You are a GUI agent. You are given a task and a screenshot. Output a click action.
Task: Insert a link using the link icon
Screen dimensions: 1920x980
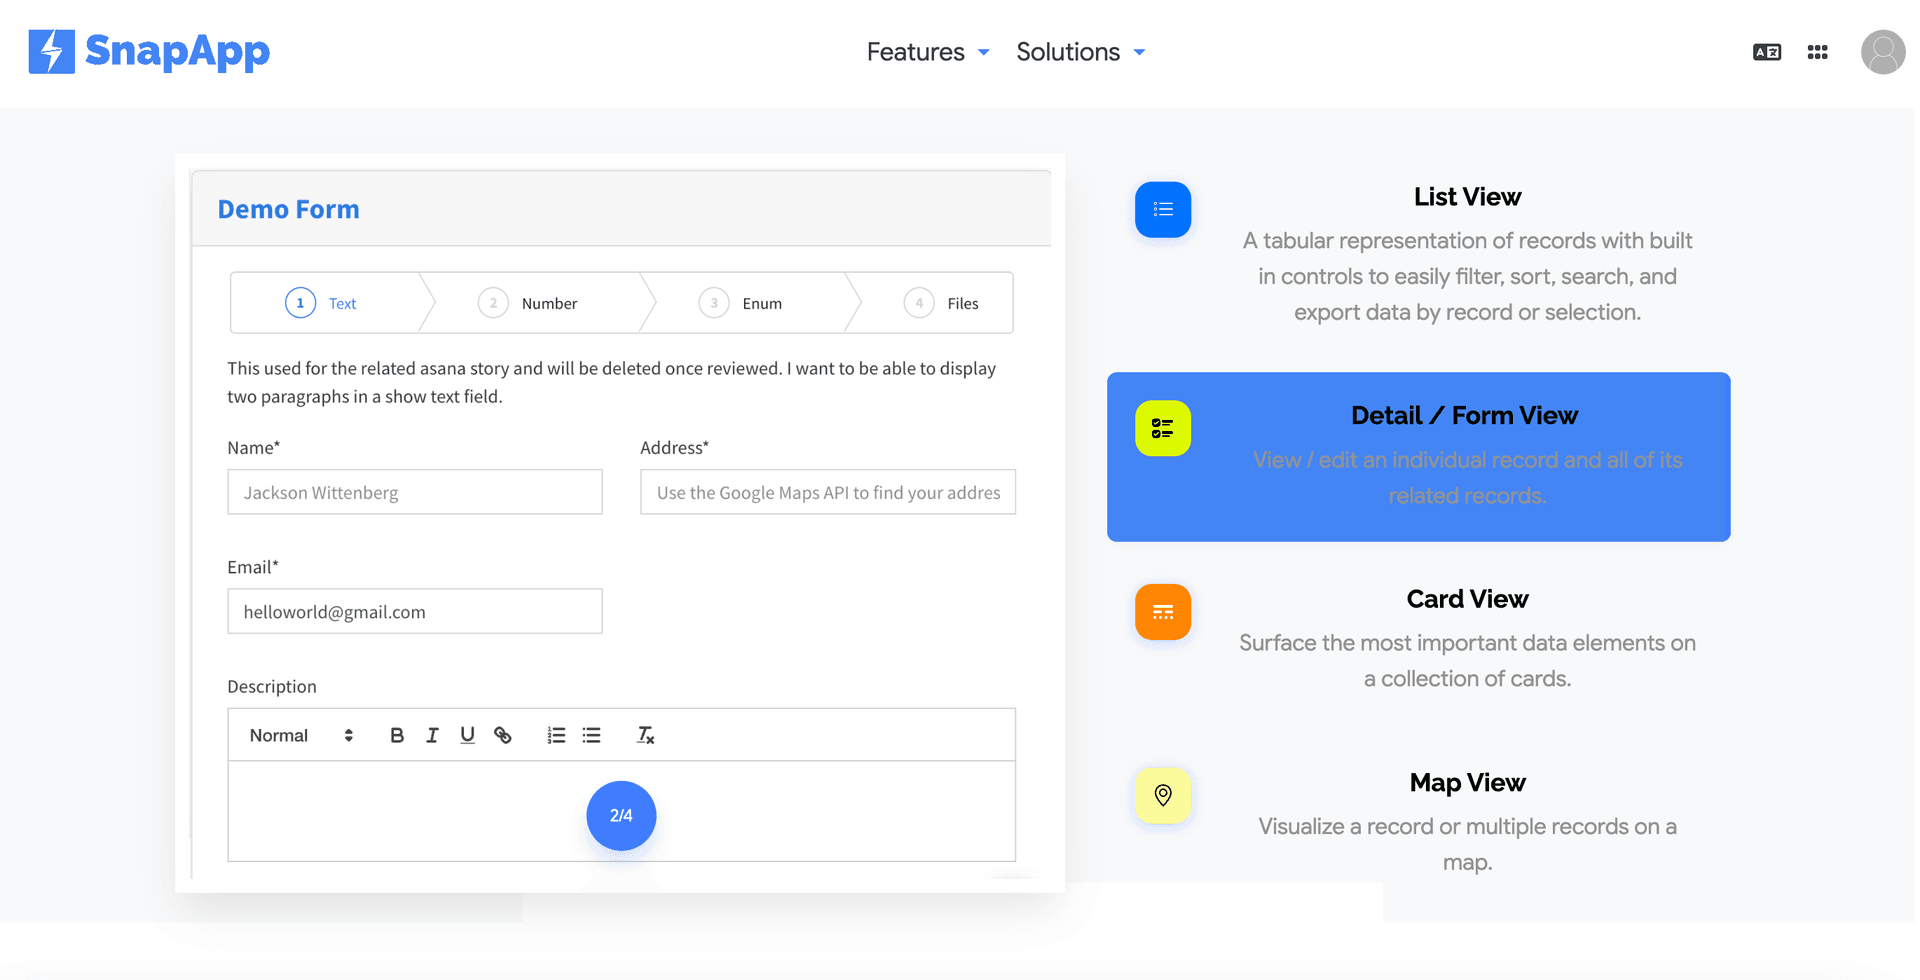pyautogui.click(x=503, y=735)
